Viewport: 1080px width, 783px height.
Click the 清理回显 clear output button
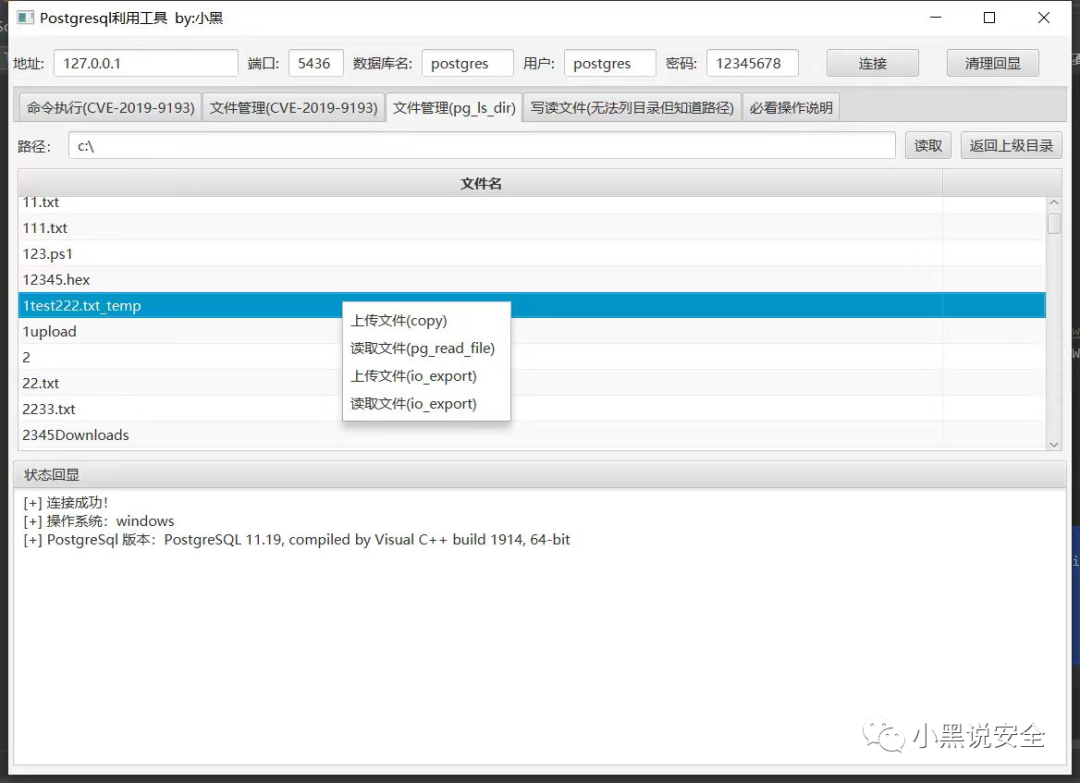[x=992, y=63]
